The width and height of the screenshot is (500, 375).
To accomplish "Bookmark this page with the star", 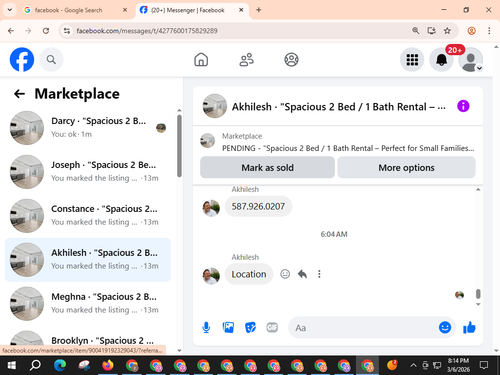I will [x=447, y=31].
